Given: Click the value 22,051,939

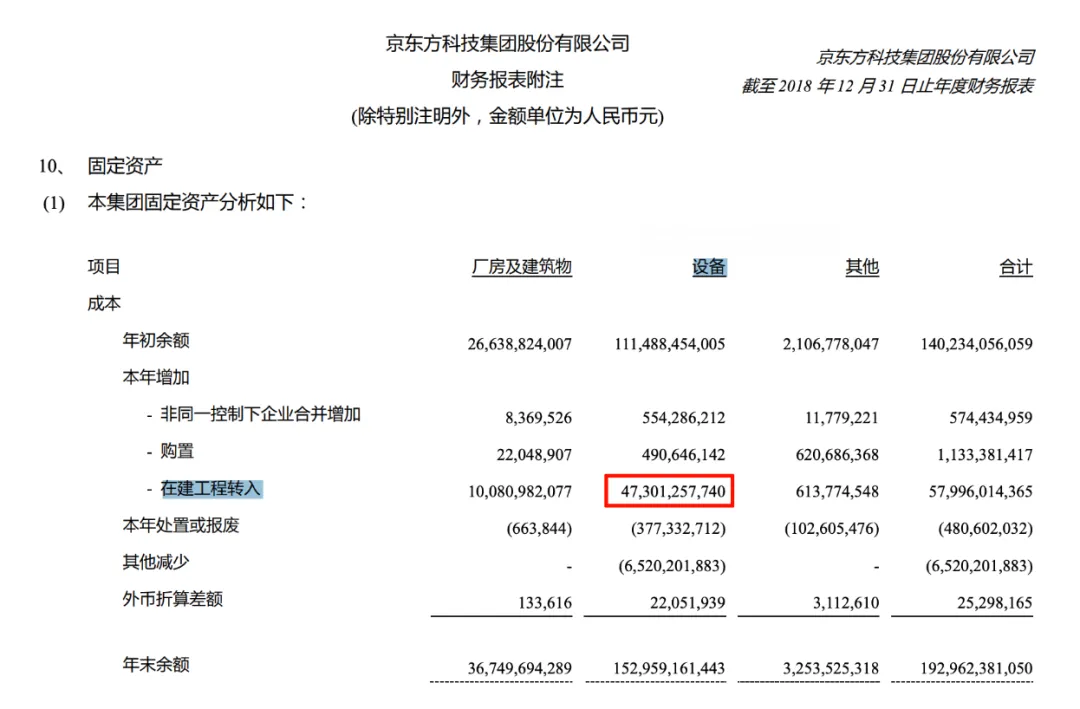Looking at the screenshot, I should tap(687, 603).
